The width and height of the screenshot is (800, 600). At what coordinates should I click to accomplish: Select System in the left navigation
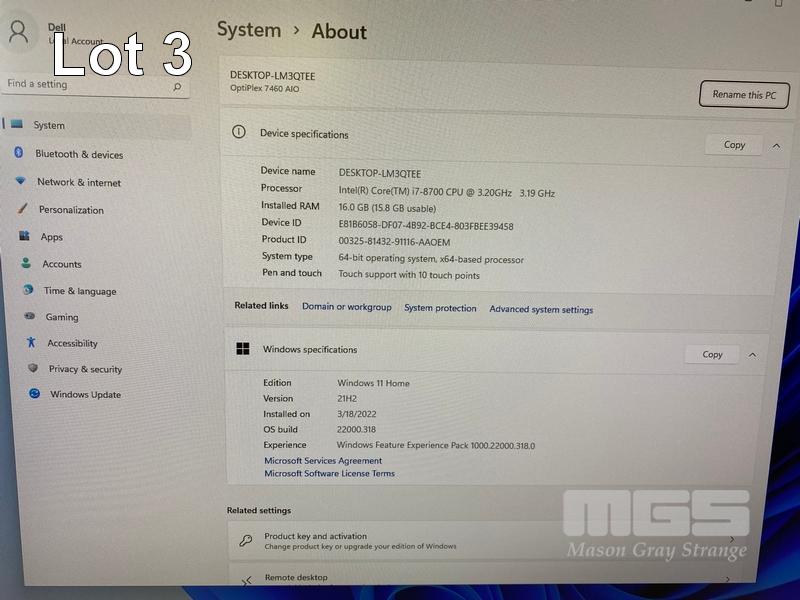(x=48, y=125)
